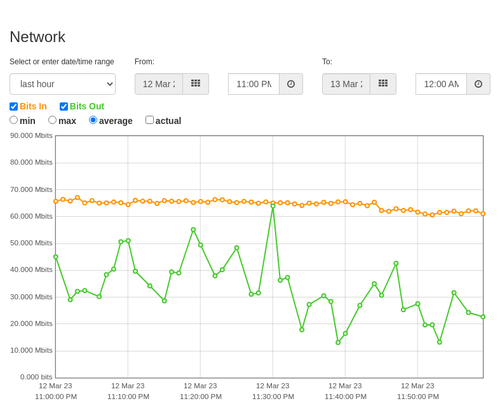Click the 'To:' label

click(327, 62)
